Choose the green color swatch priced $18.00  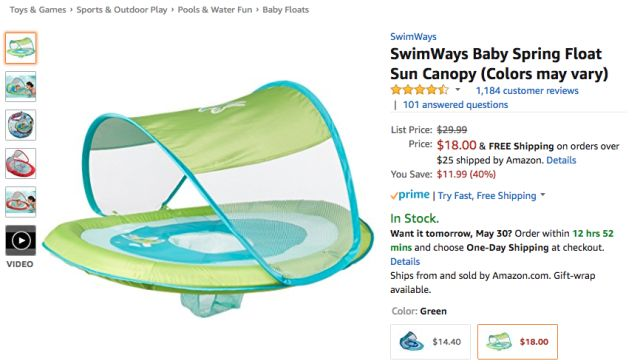click(517, 342)
